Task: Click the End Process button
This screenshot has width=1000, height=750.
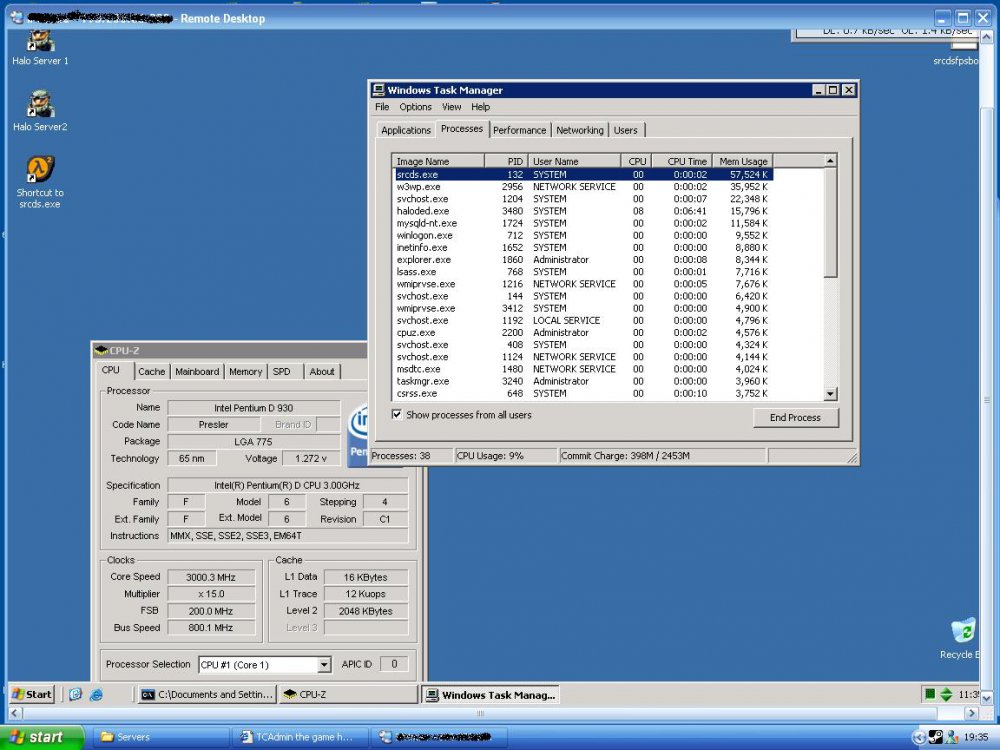Action: [795, 418]
